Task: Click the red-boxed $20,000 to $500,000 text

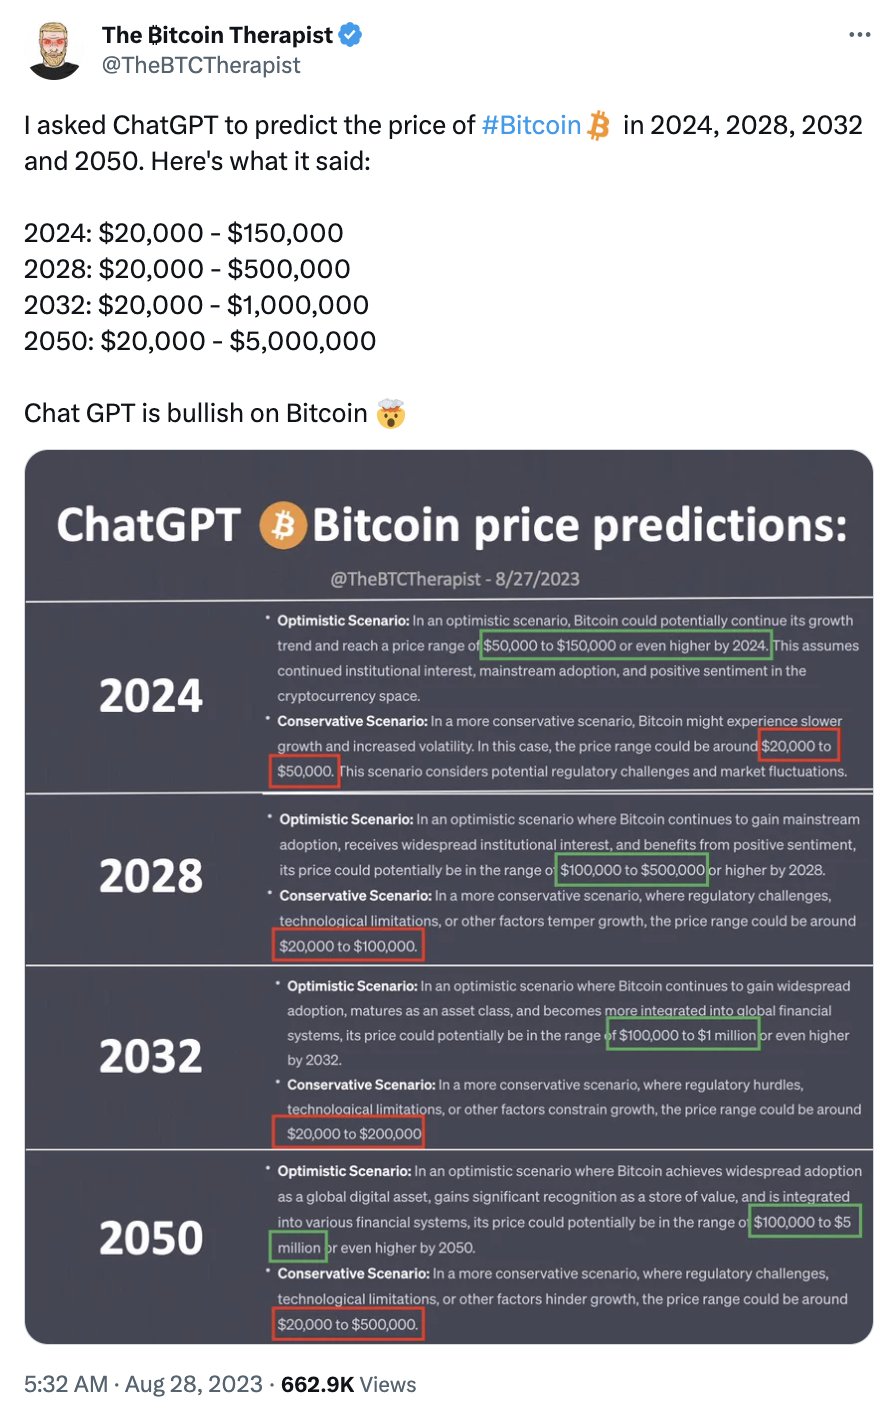Action: [348, 1324]
